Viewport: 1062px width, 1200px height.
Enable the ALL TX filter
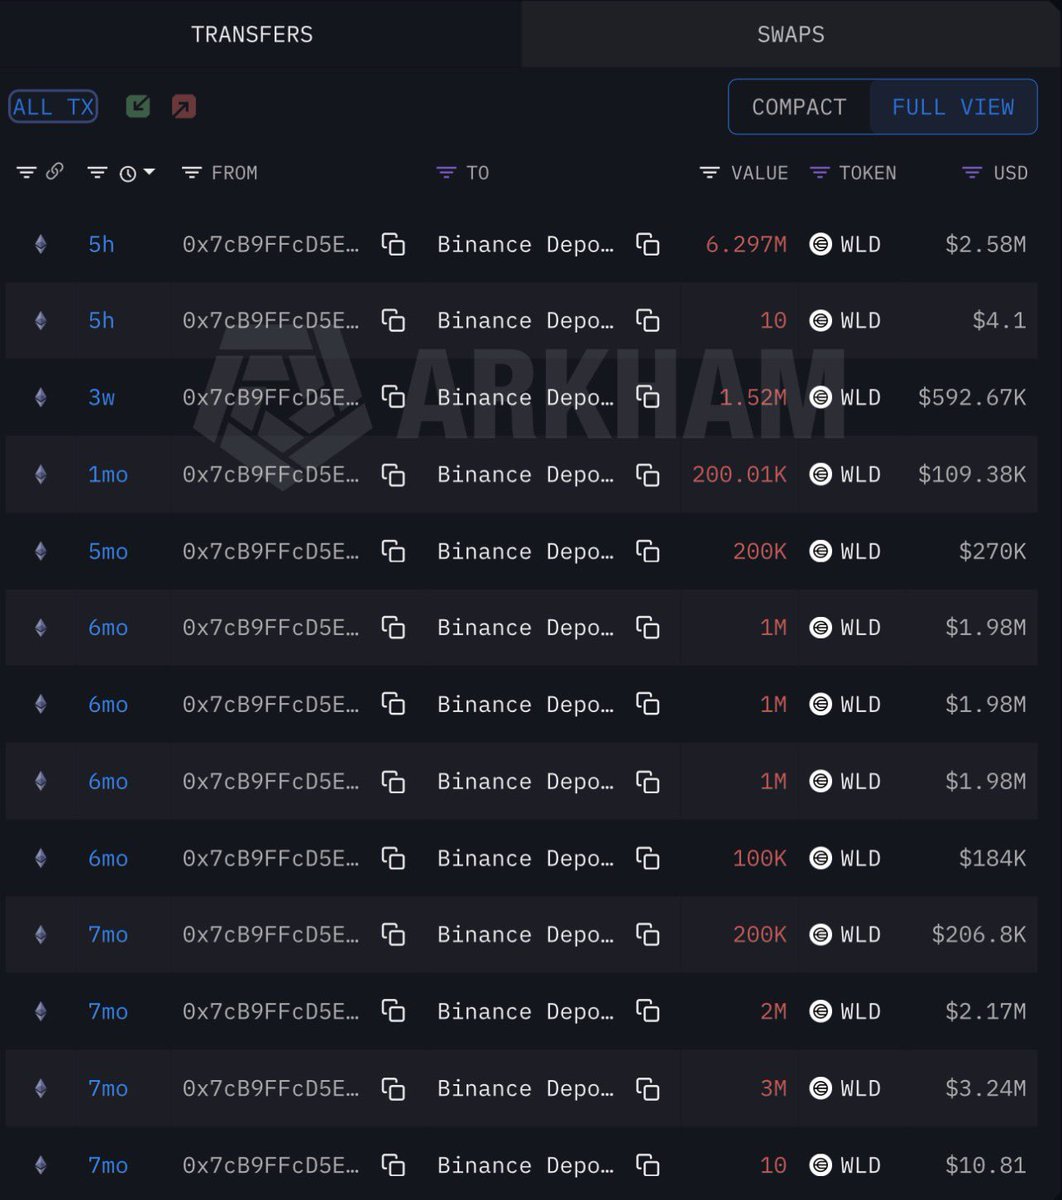[x=53, y=106]
